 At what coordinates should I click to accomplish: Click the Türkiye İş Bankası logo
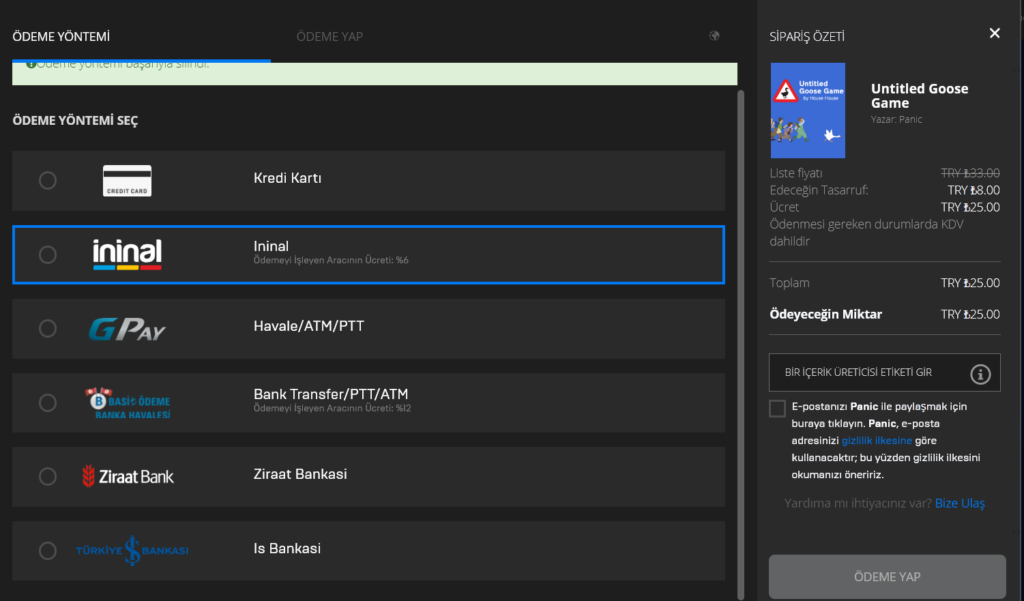(132, 551)
